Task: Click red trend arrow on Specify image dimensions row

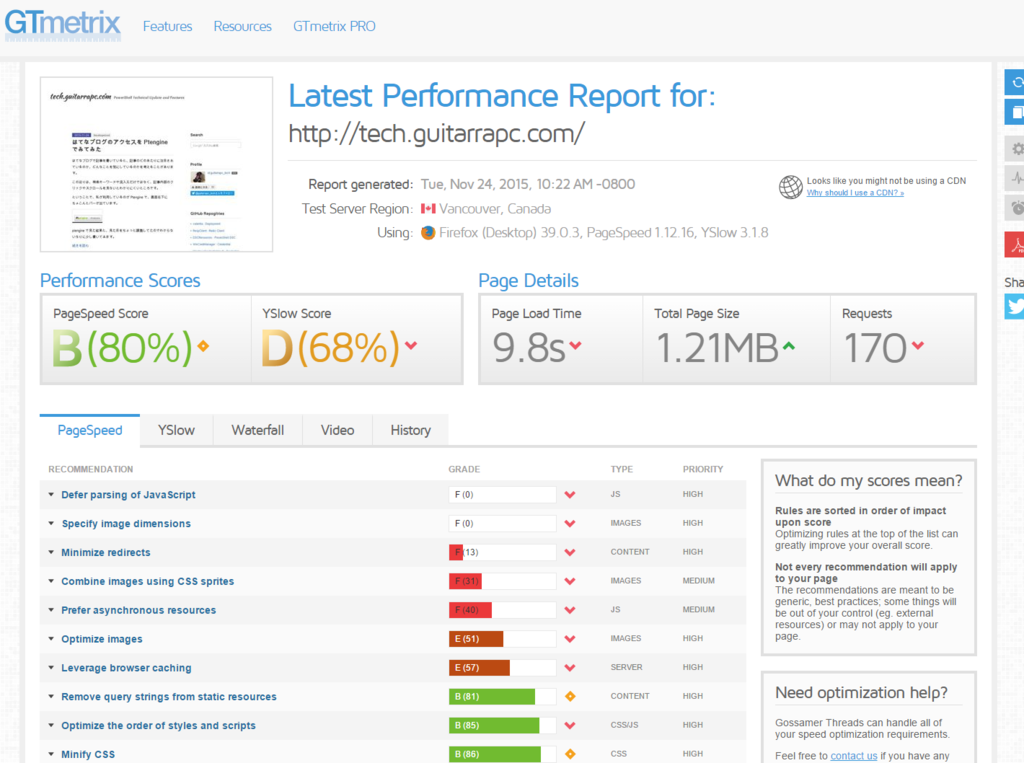Action: (x=570, y=523)
